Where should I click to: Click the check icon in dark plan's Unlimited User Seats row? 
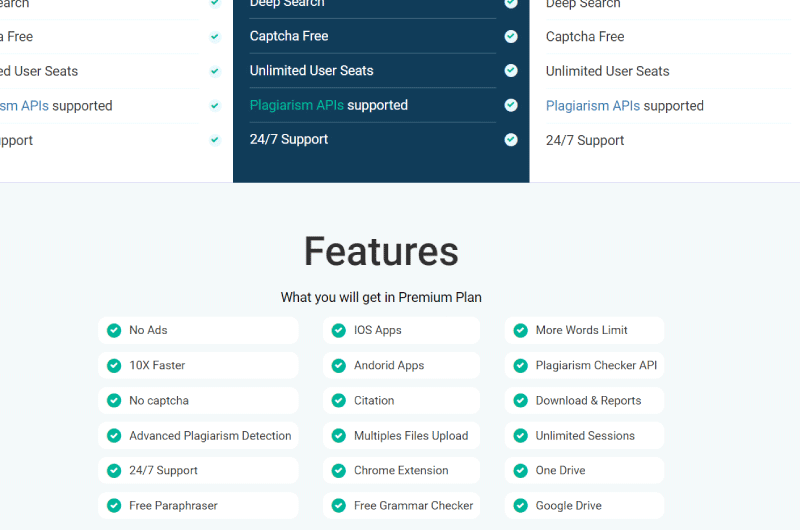click(x=511, y=70)
